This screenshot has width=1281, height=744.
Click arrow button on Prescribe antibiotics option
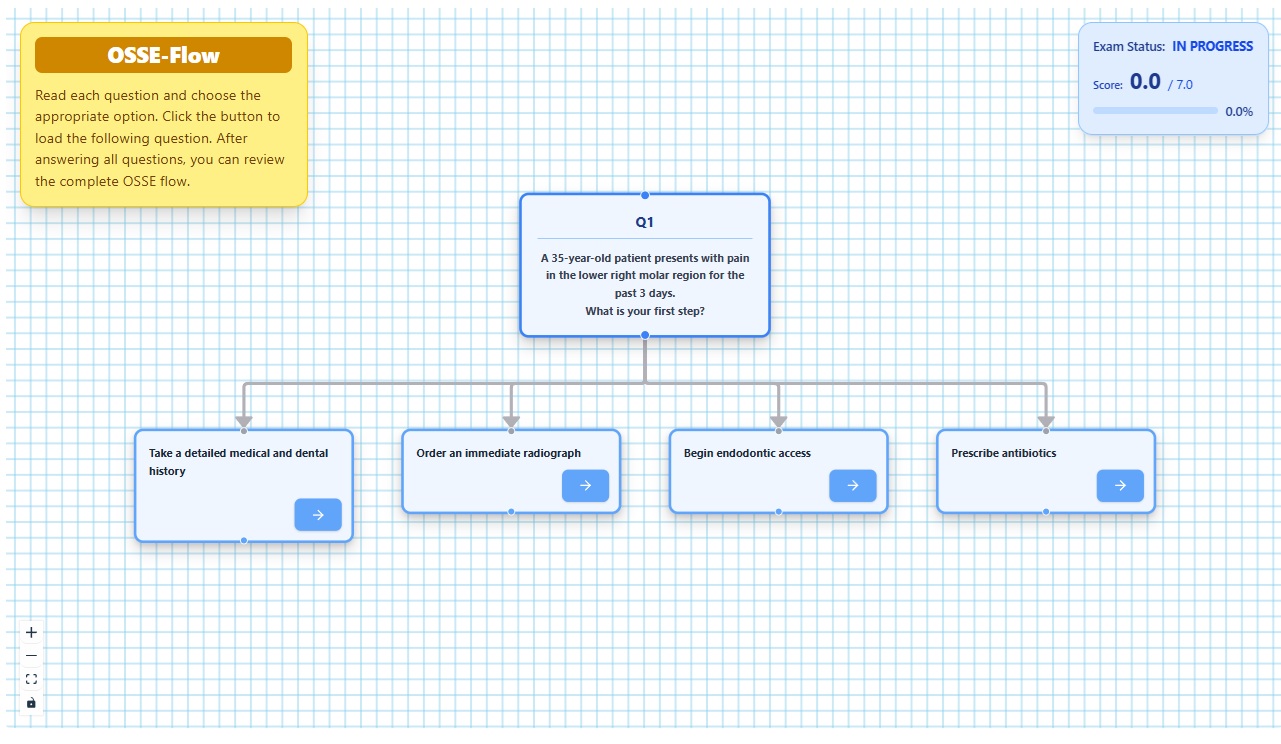(1120, 486)
